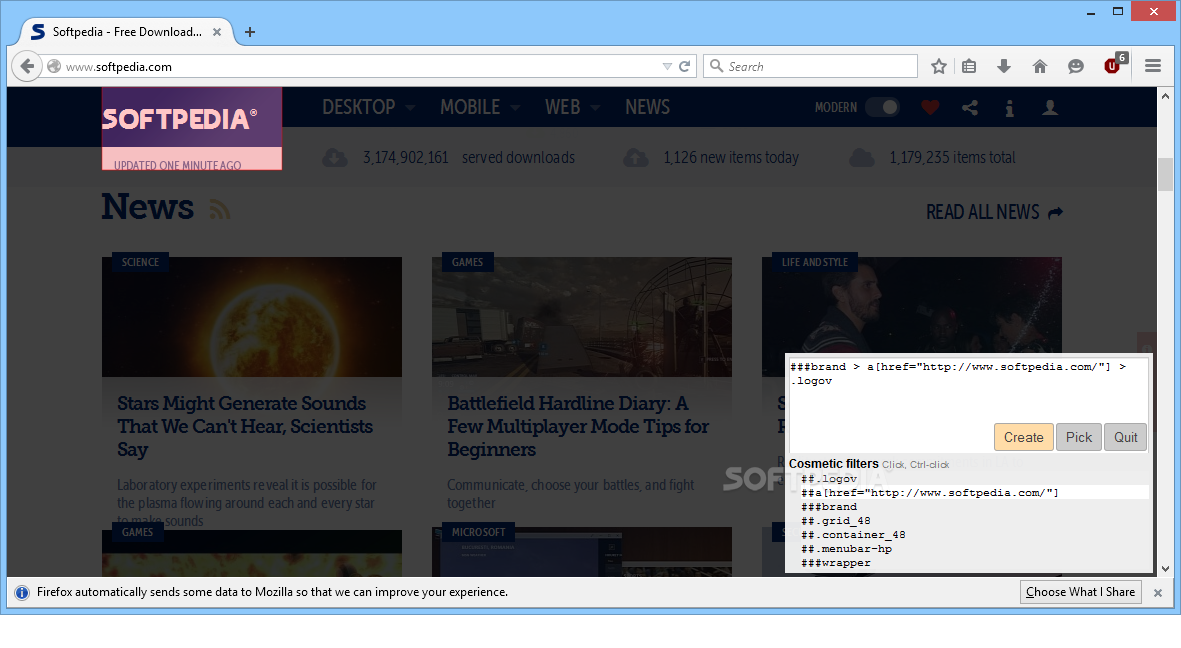This screenshot has width=1181, height=648.
Task: Open the URL history dropdown arrow
Action: pyautogui.click(x=667, y=66)
